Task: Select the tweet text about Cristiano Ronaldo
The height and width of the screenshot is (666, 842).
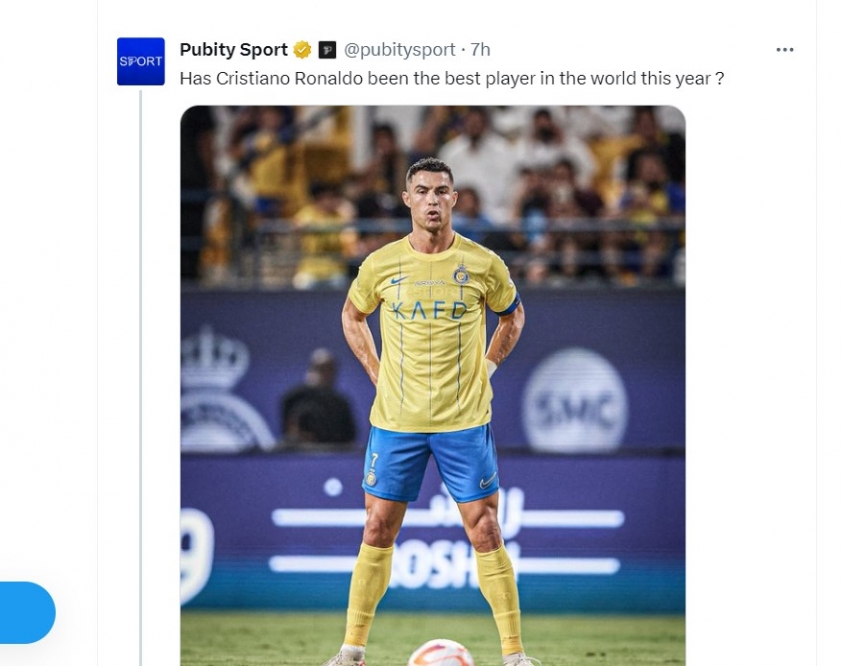Action: coord(452,79)
